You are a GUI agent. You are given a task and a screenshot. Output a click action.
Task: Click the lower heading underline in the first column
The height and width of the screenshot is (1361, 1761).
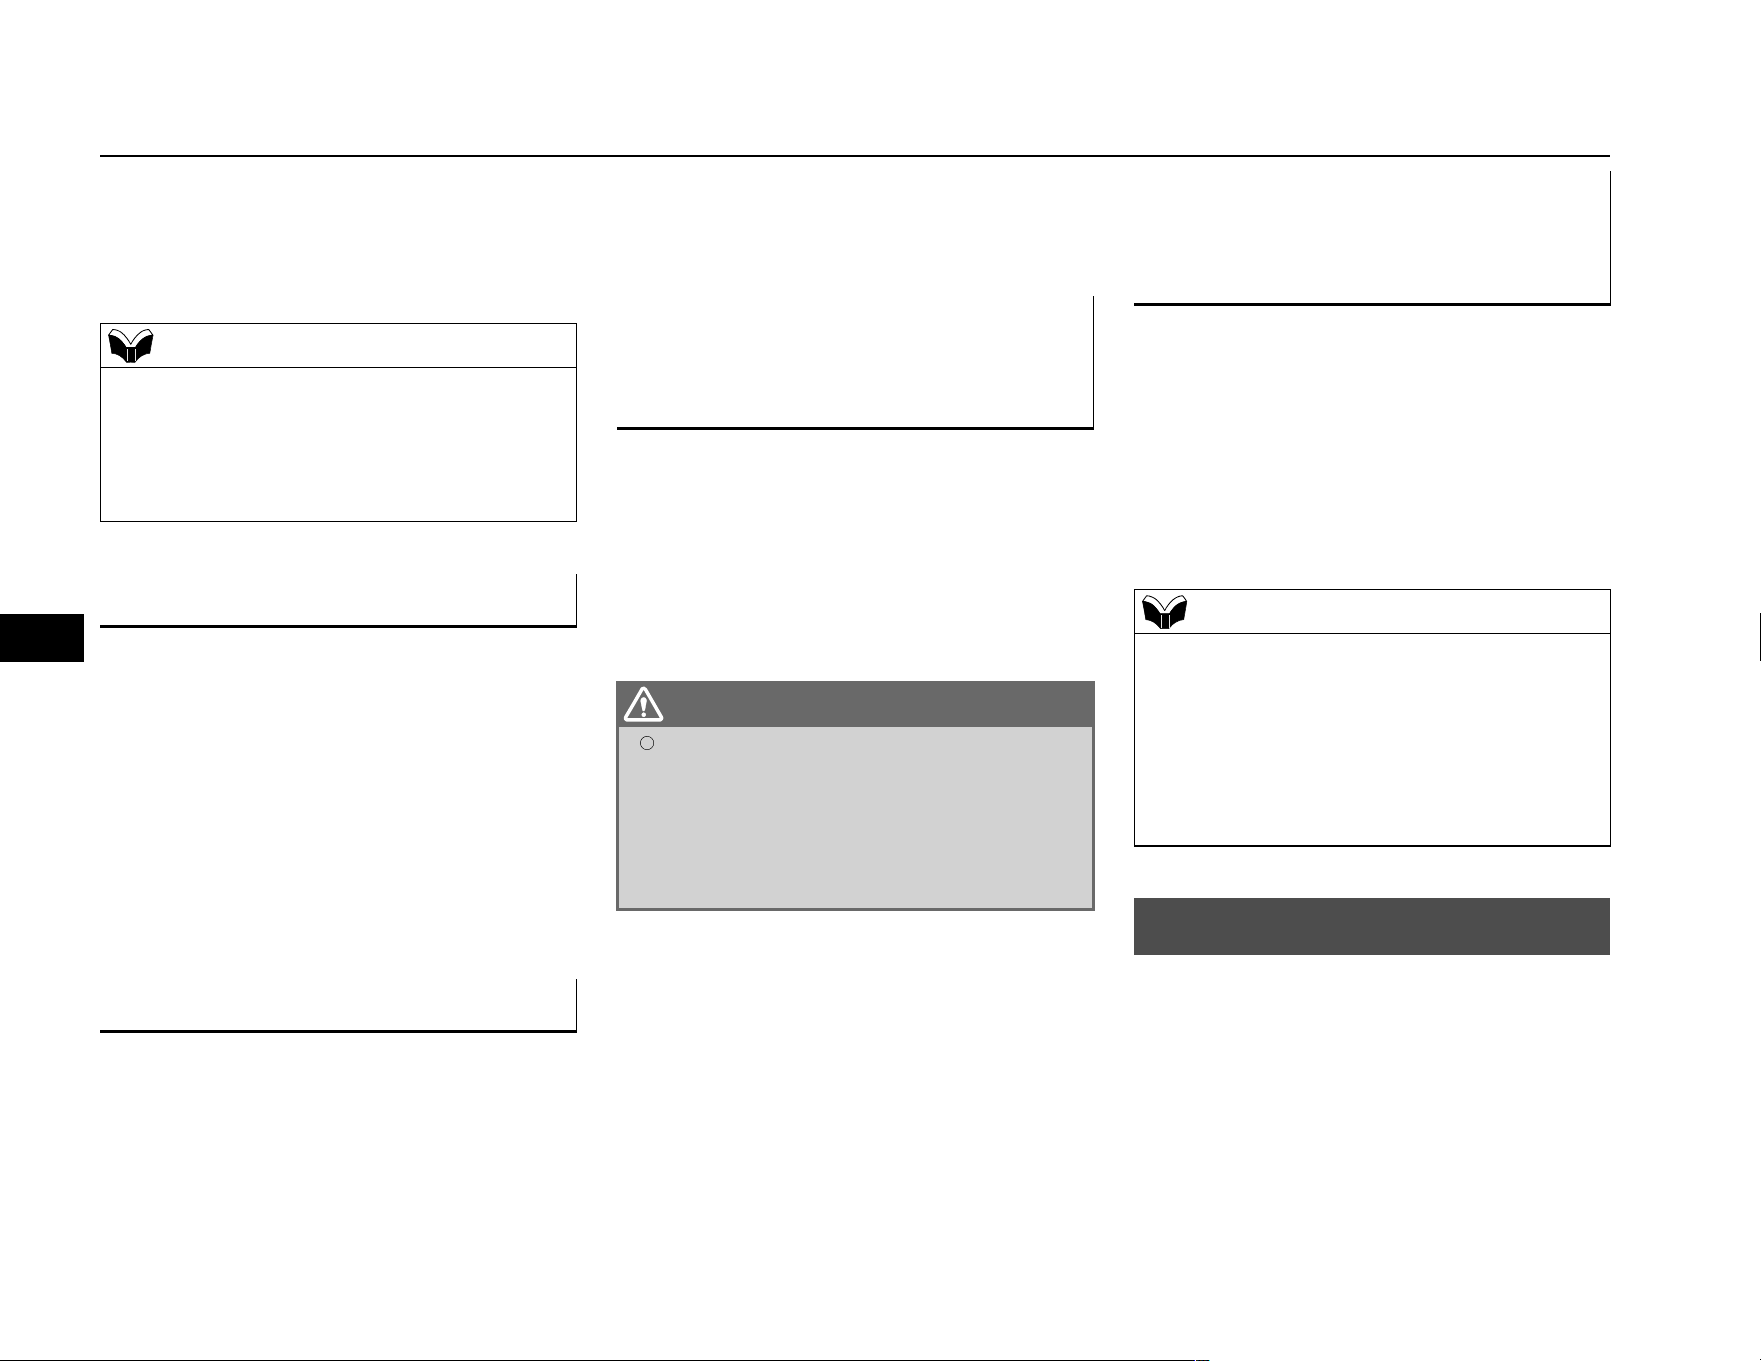tap(338, 1030)
